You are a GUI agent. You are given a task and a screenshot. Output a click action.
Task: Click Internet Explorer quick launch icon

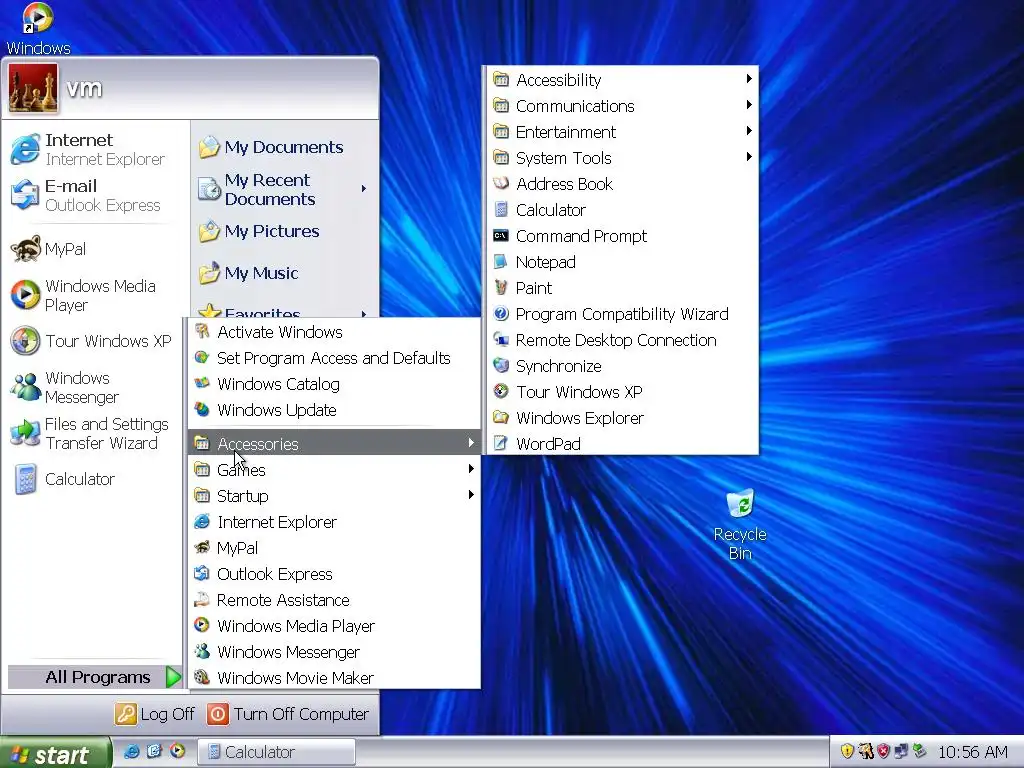coord(131,751)
